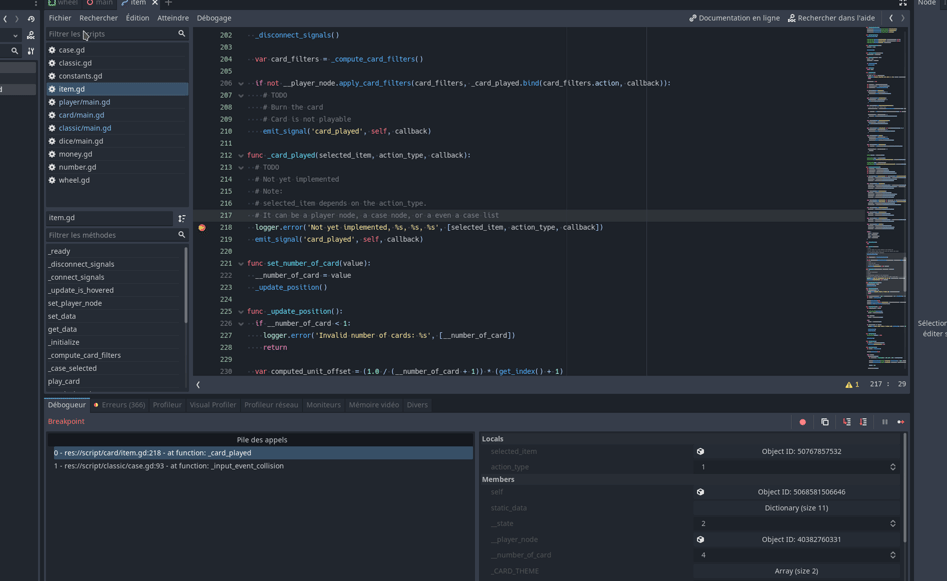Open case.gd script

tap(117, 50)
